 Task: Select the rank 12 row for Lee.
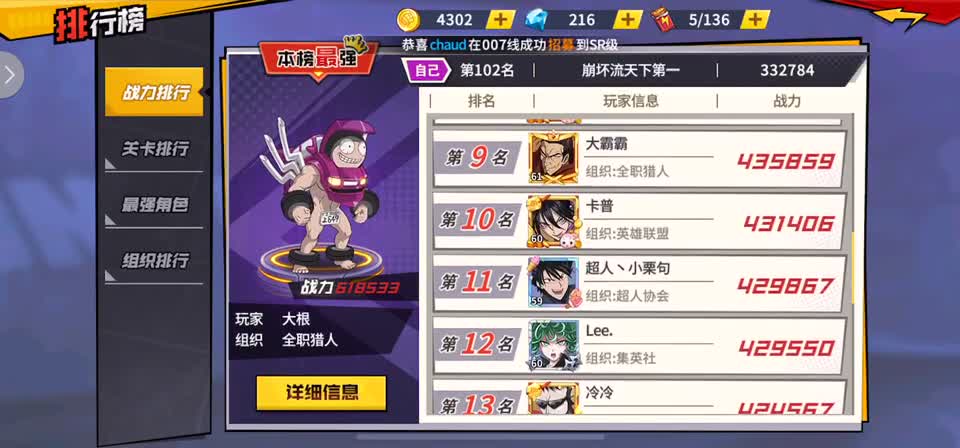click(639, 346)
